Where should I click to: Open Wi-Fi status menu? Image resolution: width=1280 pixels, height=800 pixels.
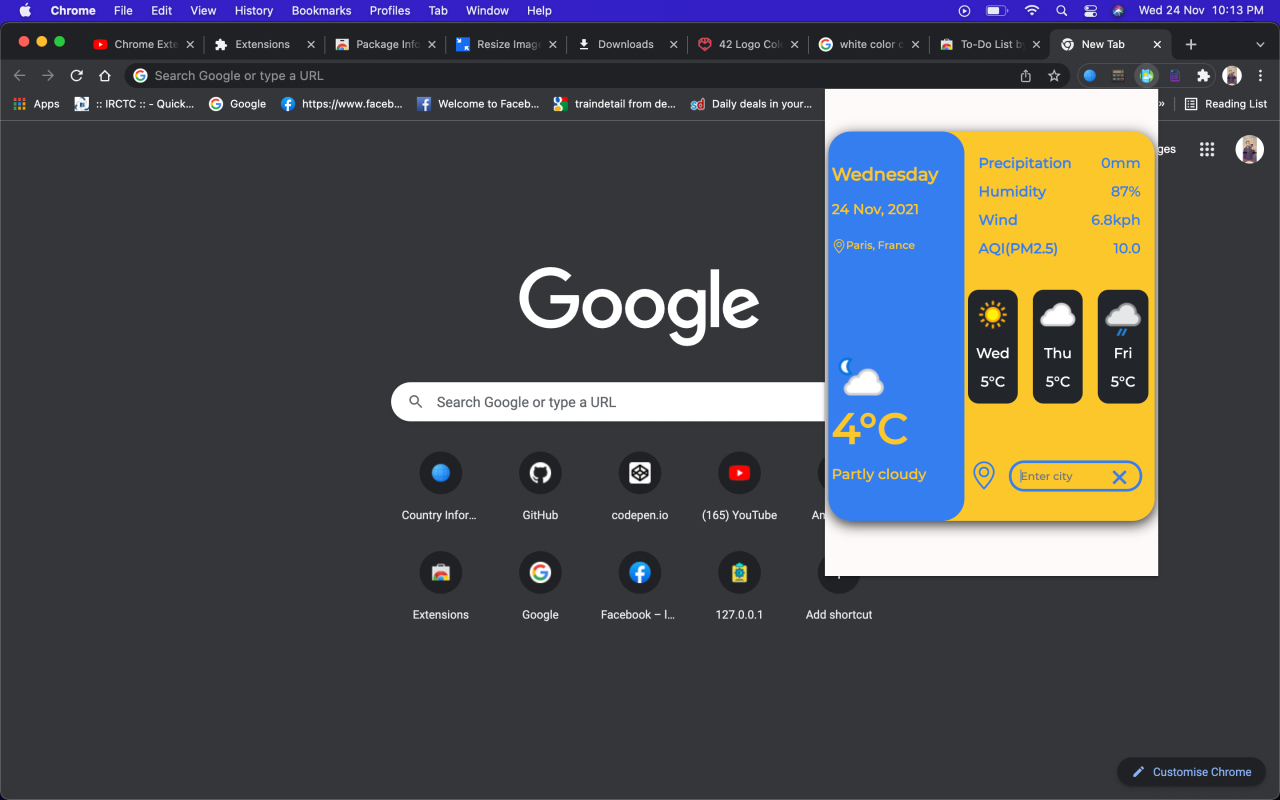(x=1032, y=10)
